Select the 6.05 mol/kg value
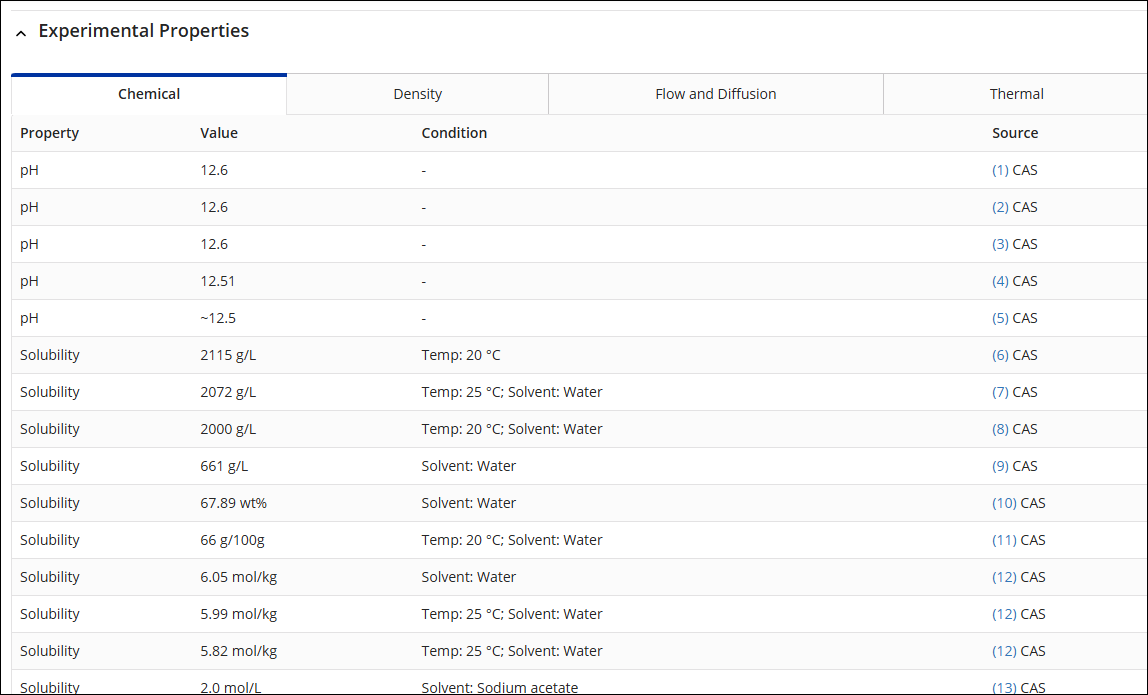Screen dimensions: 1148x695 [239, 577]
